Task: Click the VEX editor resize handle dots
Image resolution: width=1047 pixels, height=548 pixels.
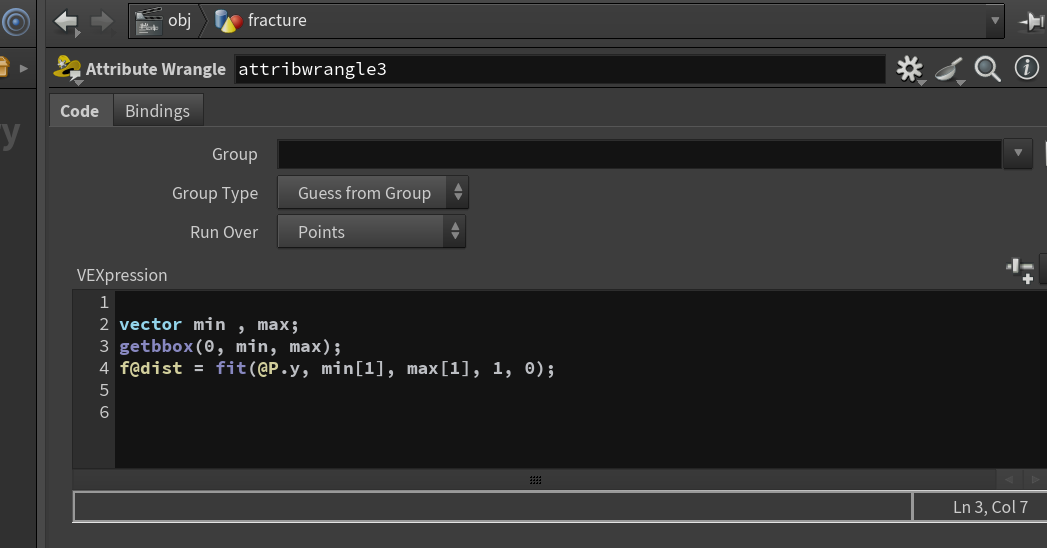Action: 536,480
